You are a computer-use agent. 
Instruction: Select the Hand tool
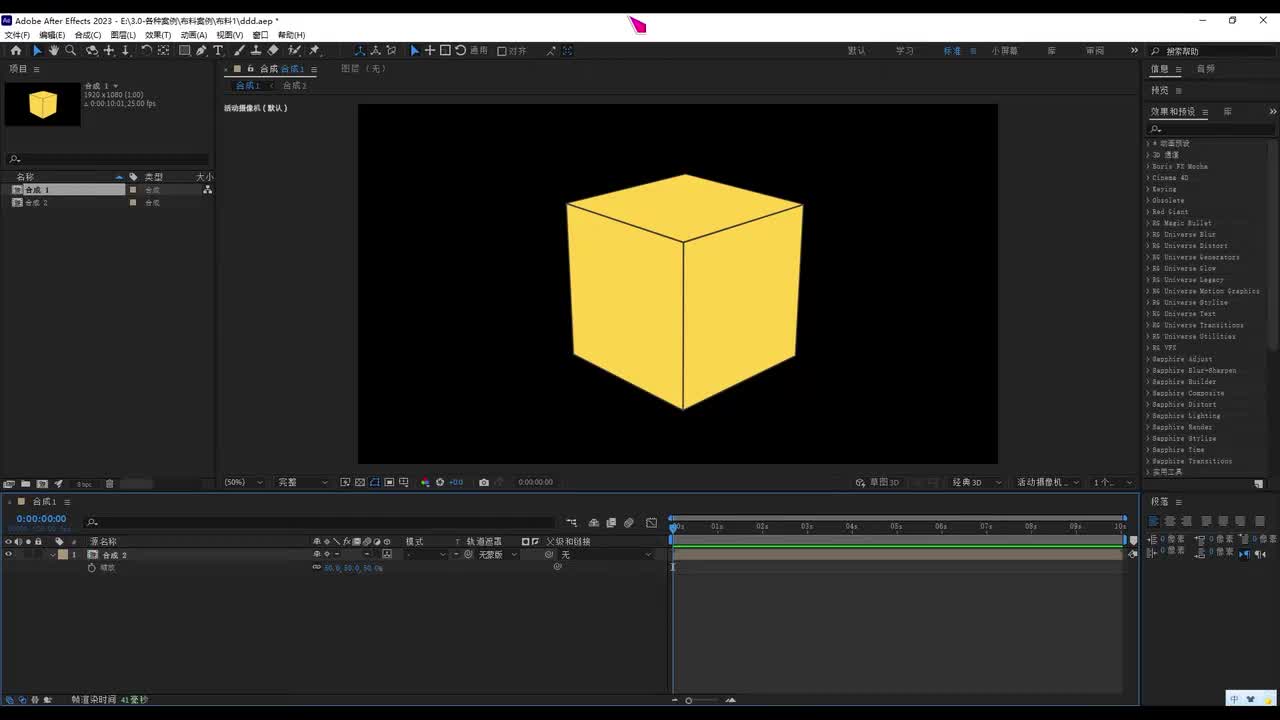click(x=54, y=50)
